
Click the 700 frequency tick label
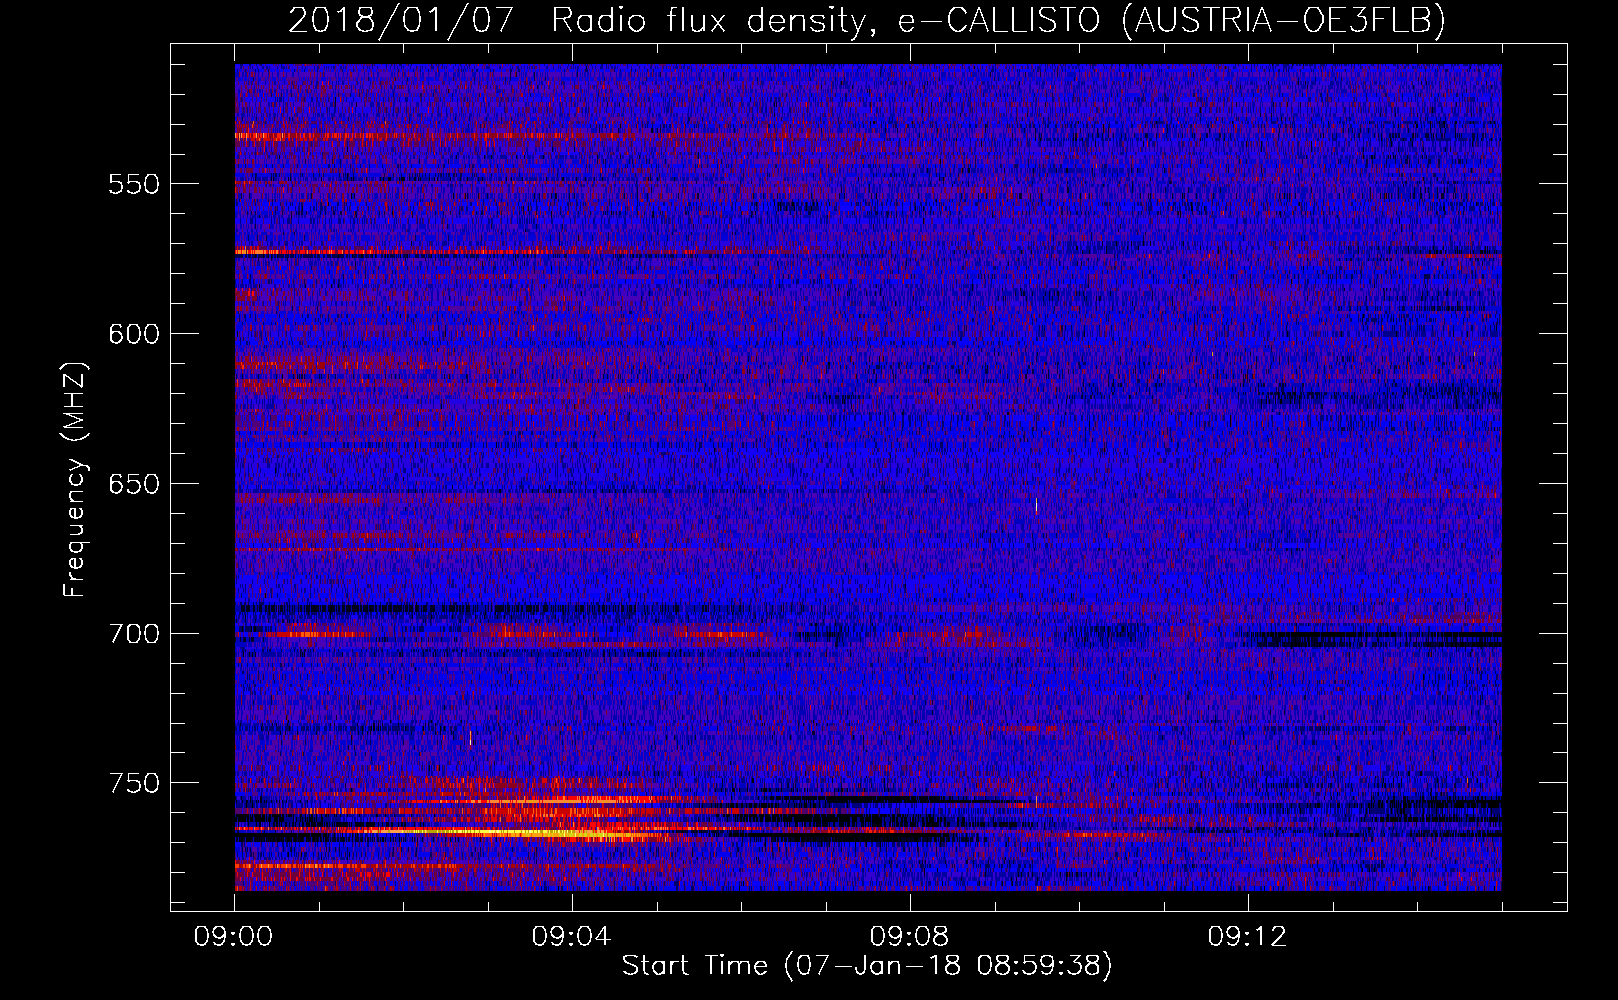click(134, 634)
